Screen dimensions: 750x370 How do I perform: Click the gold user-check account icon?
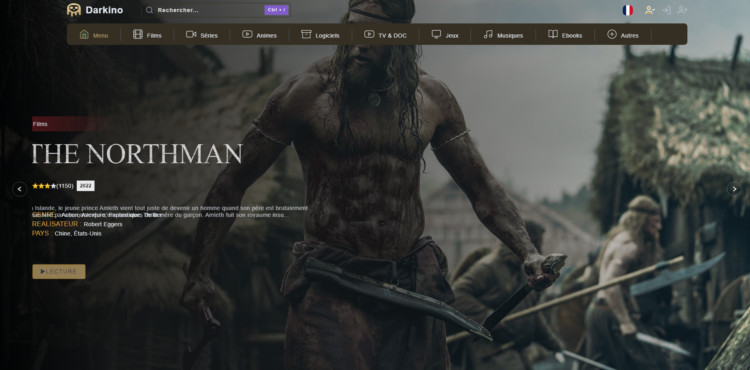coord(650,10)
